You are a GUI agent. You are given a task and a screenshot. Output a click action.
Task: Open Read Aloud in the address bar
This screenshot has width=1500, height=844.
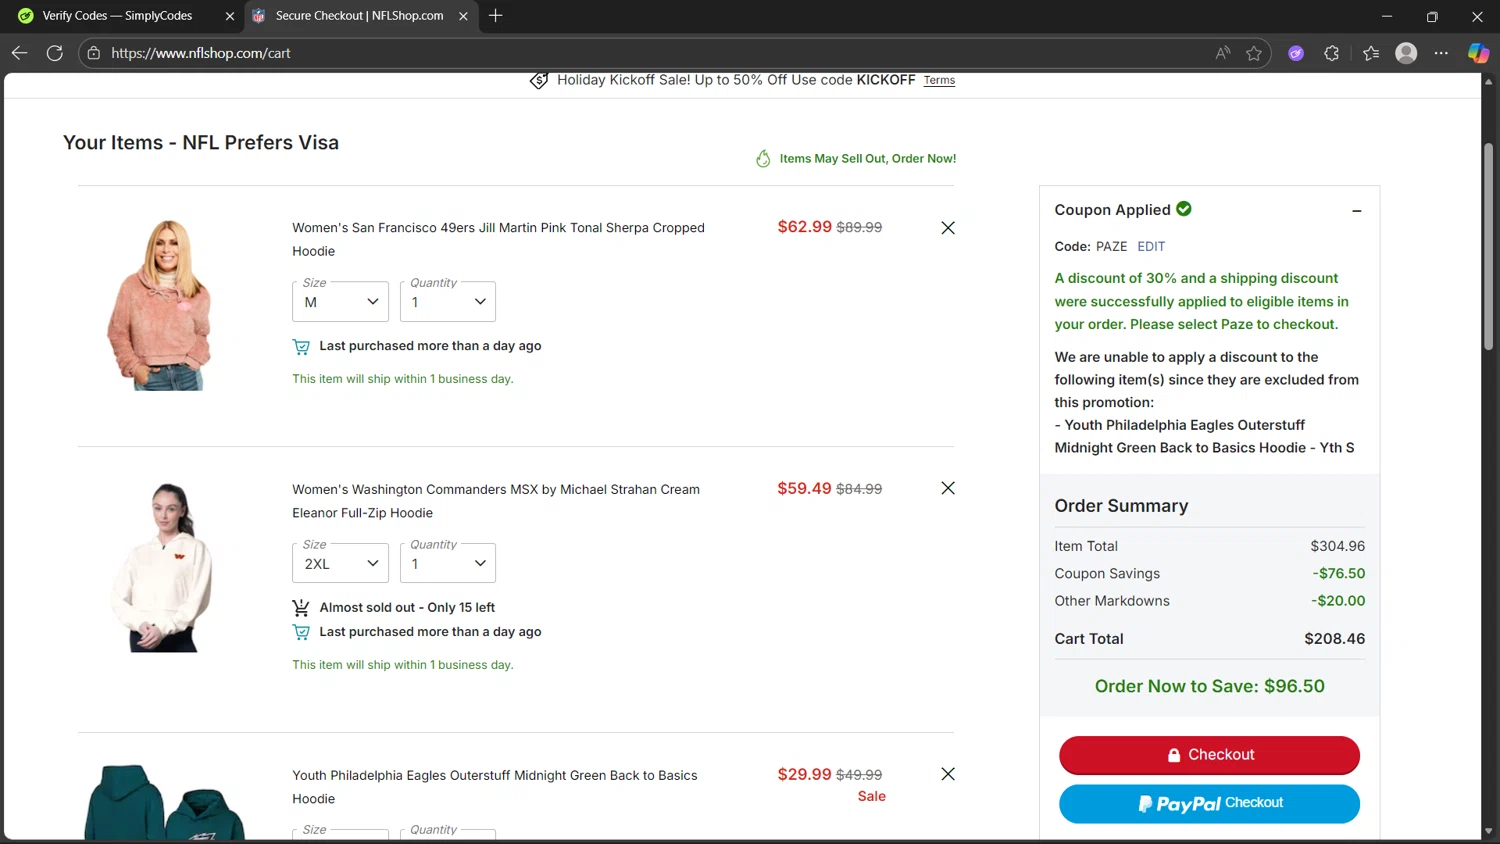[x=1222, y=53]
